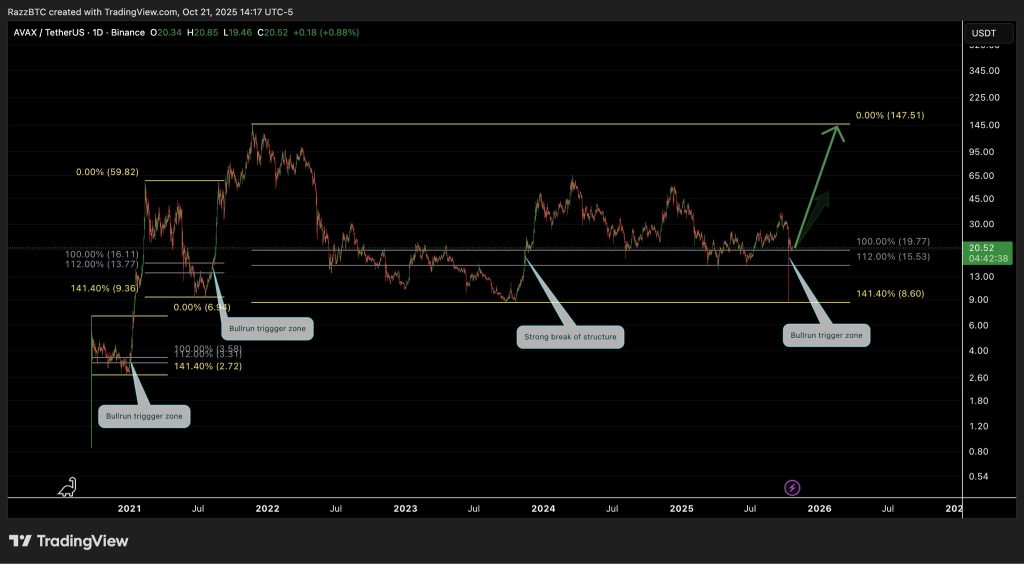Click the 2024 label on time axis
This screenshot has width=1024, height=564.
pos(543,509)
